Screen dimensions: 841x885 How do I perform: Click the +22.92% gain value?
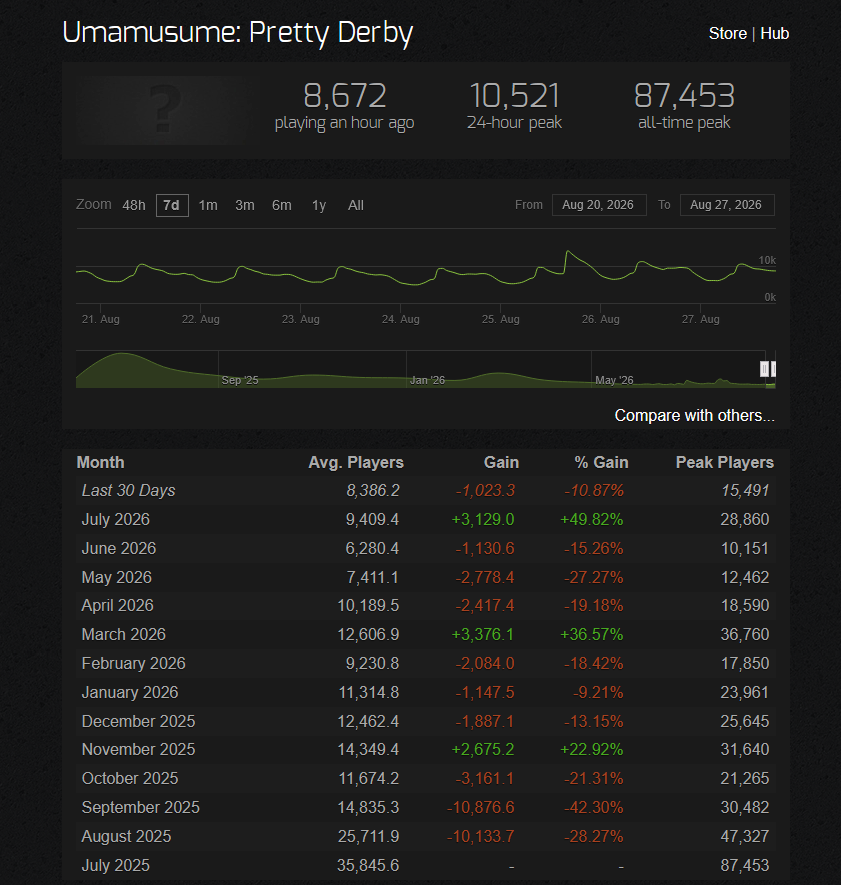click(x=592, y=750)
